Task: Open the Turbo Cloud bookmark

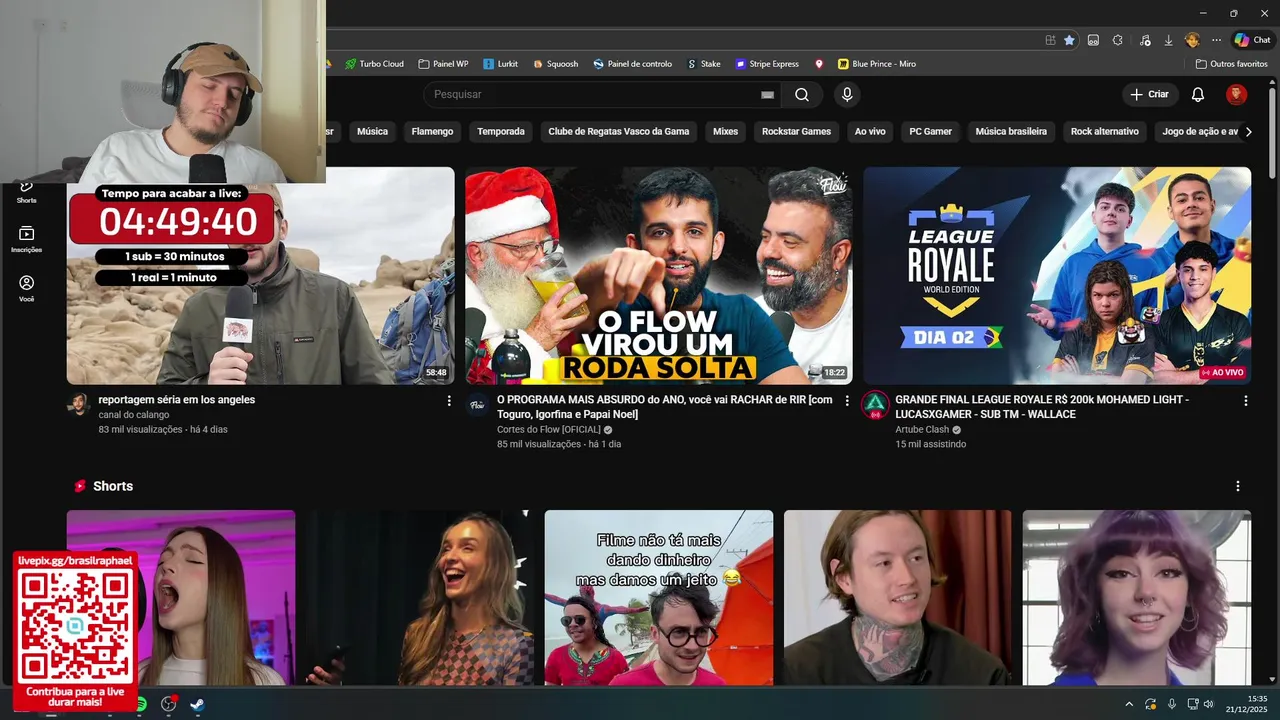Action: pyautogui.click(x=374, y=64)
